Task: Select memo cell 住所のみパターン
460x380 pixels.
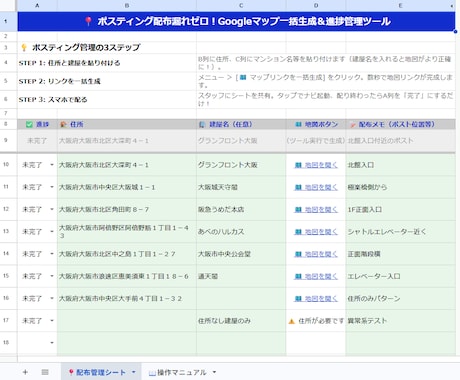Action: click(x=400, y=298)
